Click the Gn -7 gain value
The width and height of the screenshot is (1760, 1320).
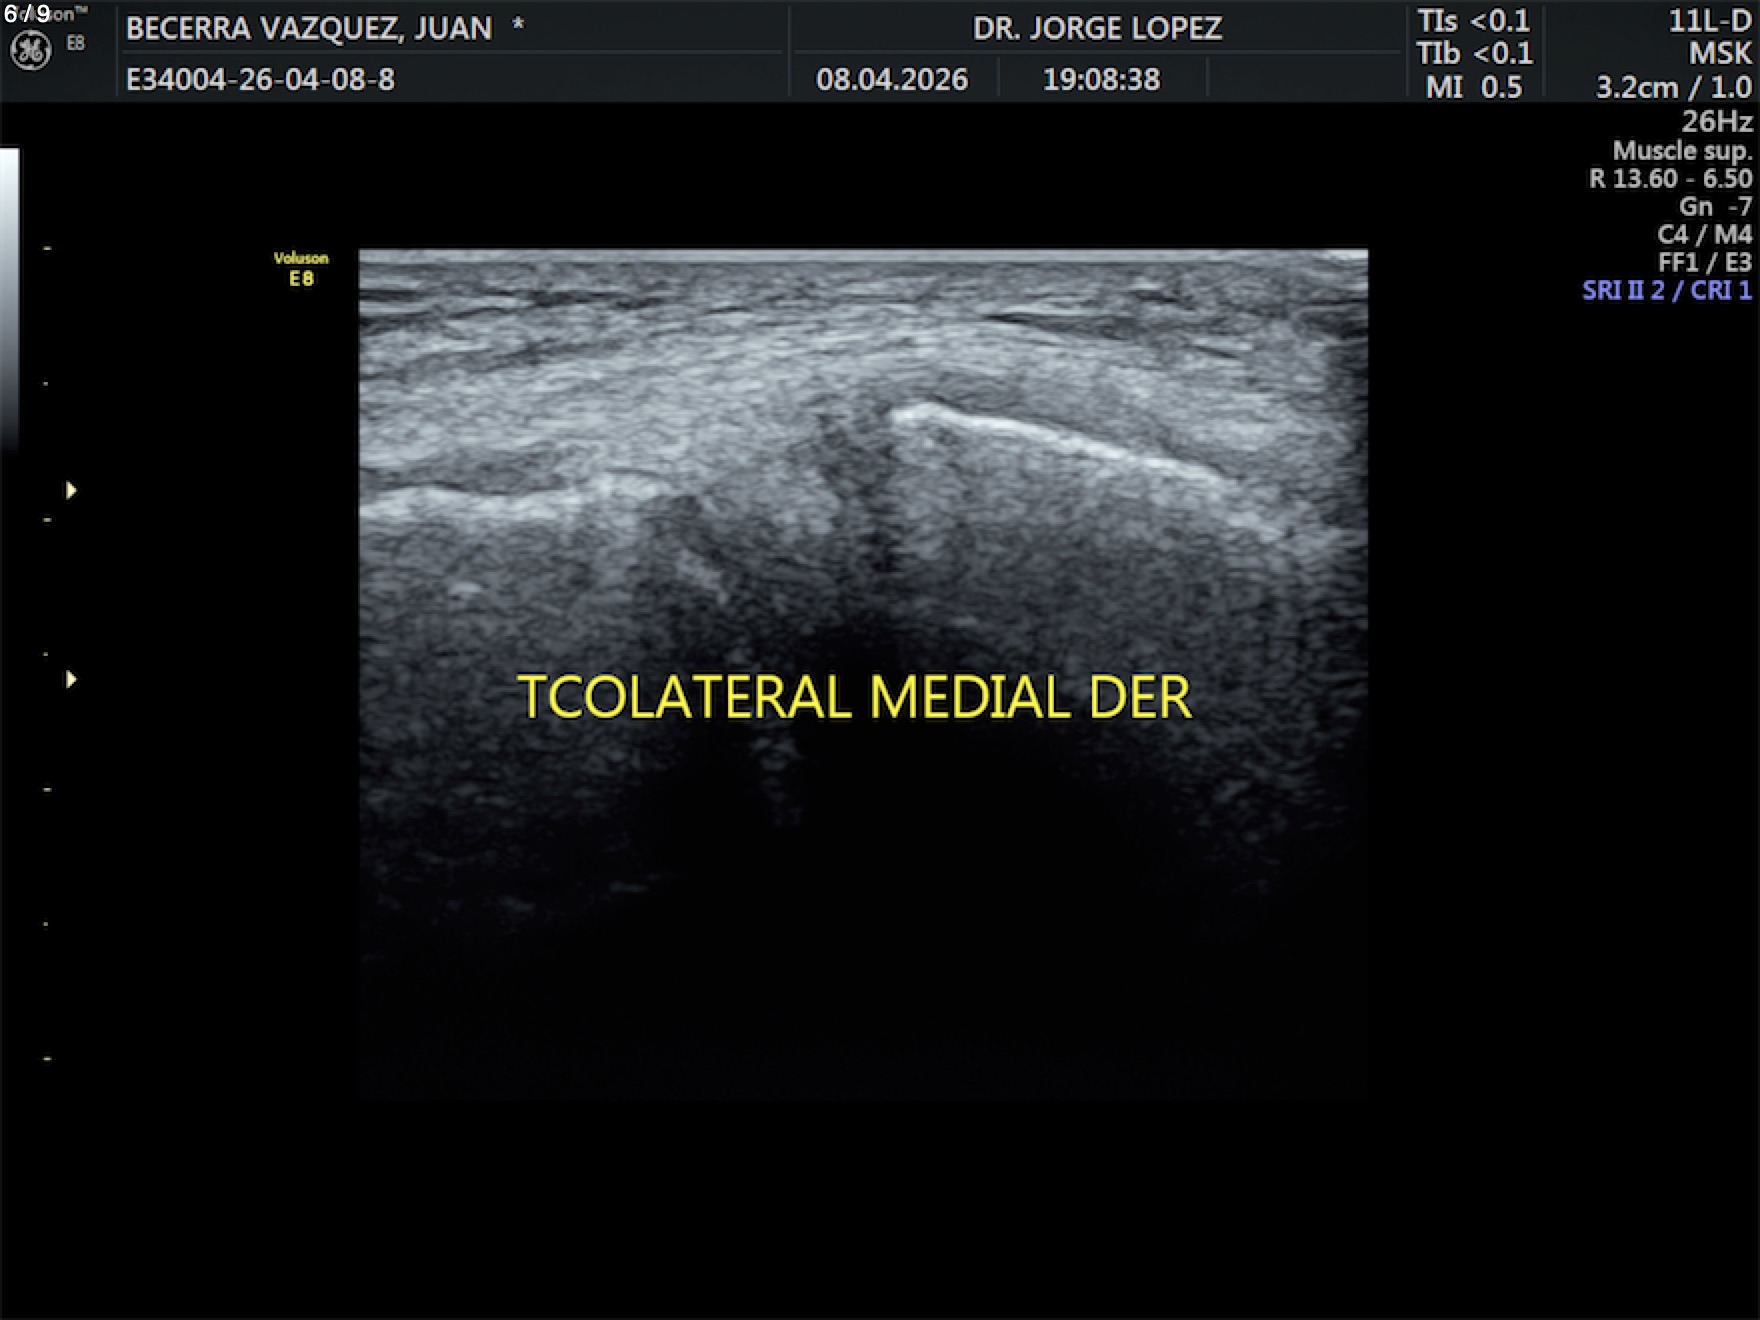pyautogui.click(x=1715, y=207)
